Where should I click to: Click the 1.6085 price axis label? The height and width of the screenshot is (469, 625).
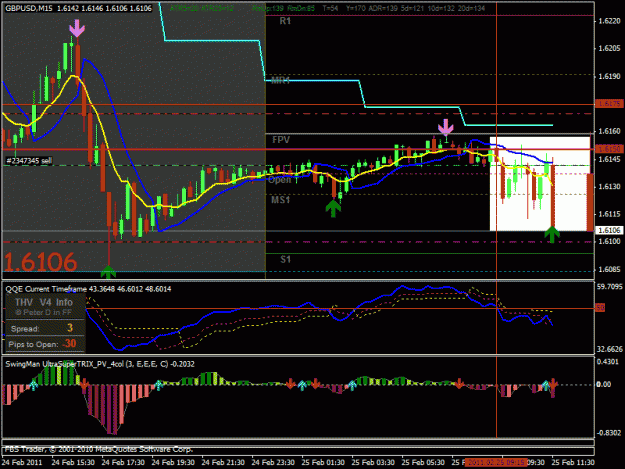tap(609, 269)
